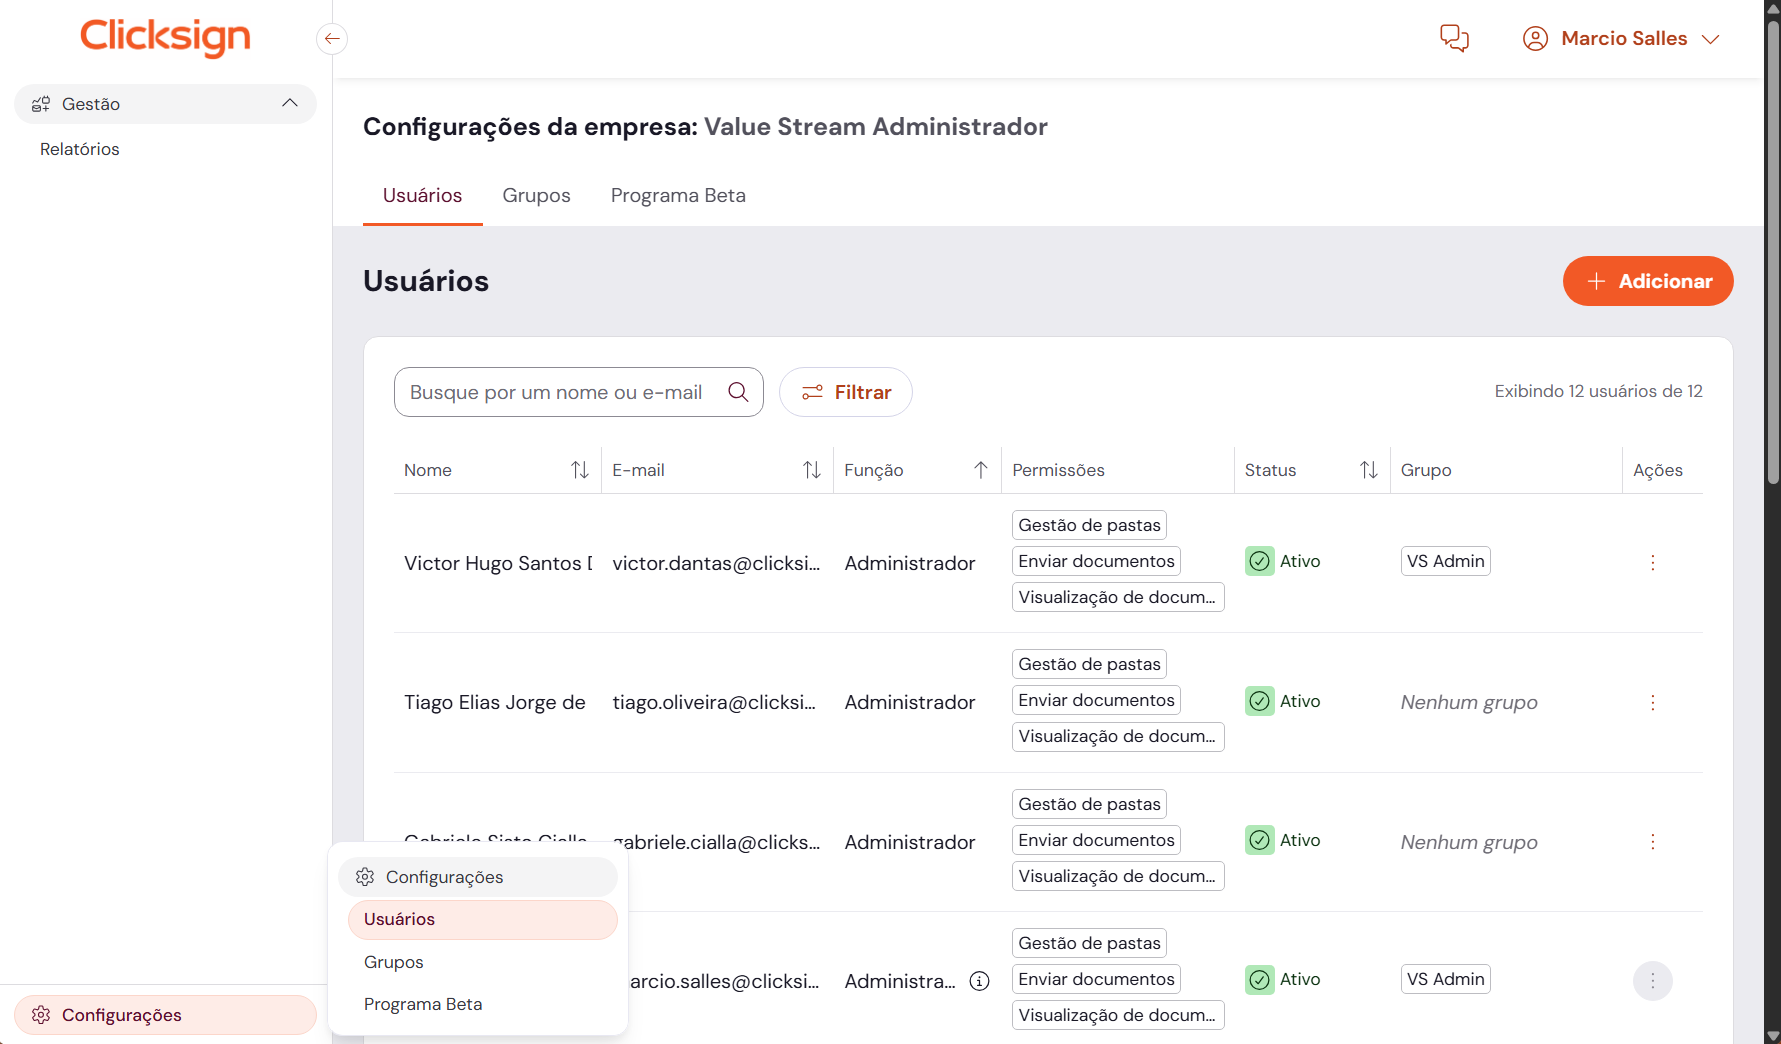Open Relatórios from the sidebar
Image resolution: width=1781 pixels, height=1044 pixels.
click(79, 148)
